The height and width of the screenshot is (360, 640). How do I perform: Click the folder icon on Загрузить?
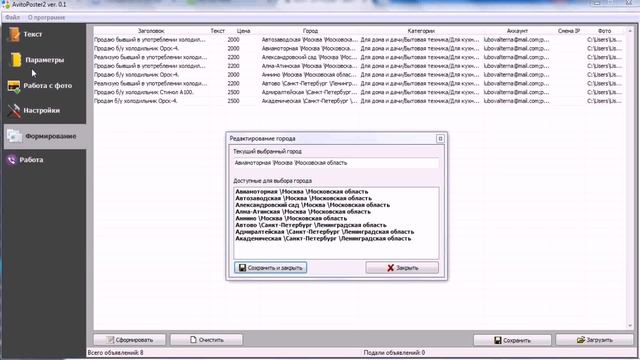coord(581,340)
